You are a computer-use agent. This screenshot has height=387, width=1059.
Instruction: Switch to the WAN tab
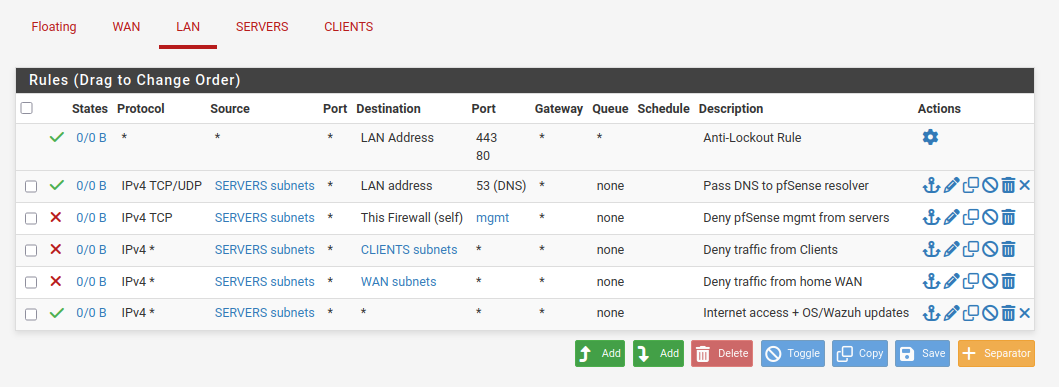point(126,27)
